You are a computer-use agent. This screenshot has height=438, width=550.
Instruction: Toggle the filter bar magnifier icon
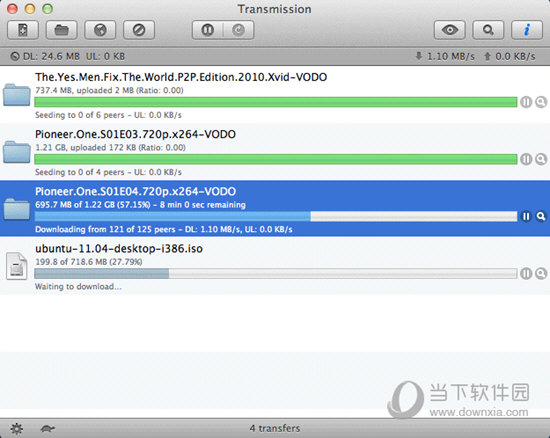click(488, 30)
